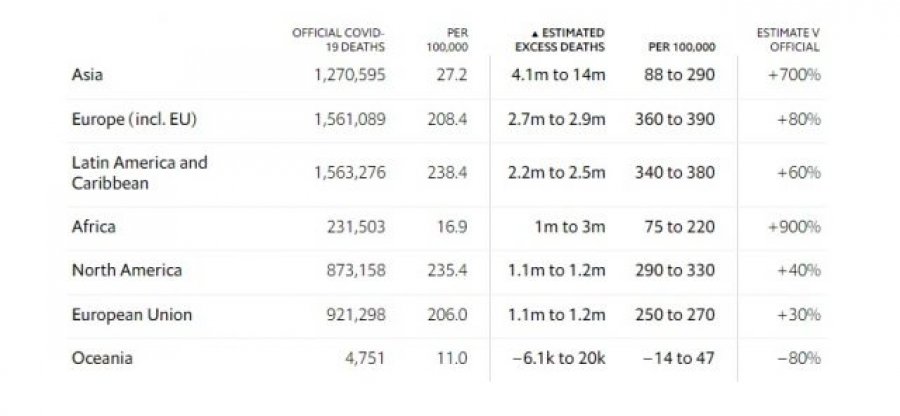Select the Latin America and Caribbean row
900x416 pixels.
(x=447, y=173)
